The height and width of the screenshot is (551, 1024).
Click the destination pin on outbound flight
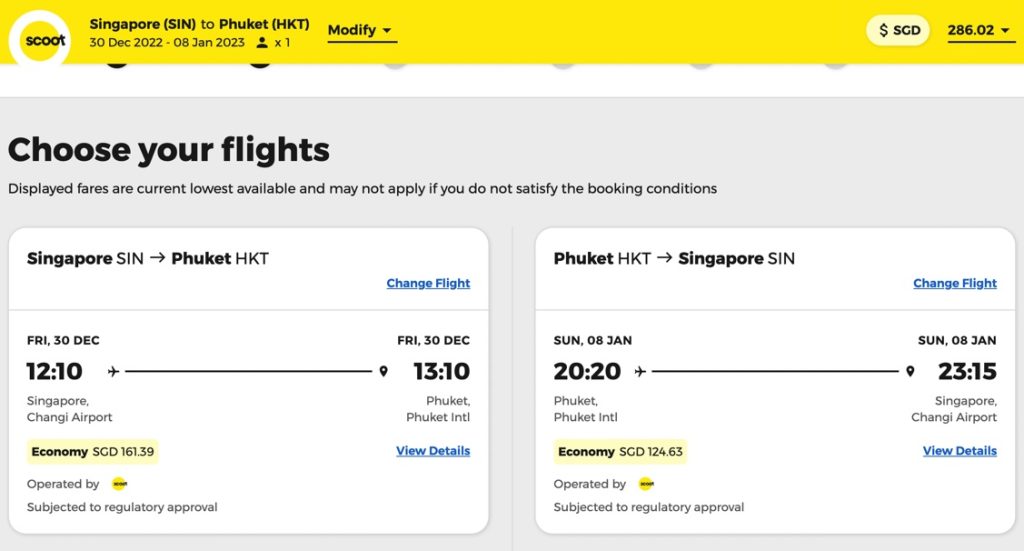(x=383, y=371)
